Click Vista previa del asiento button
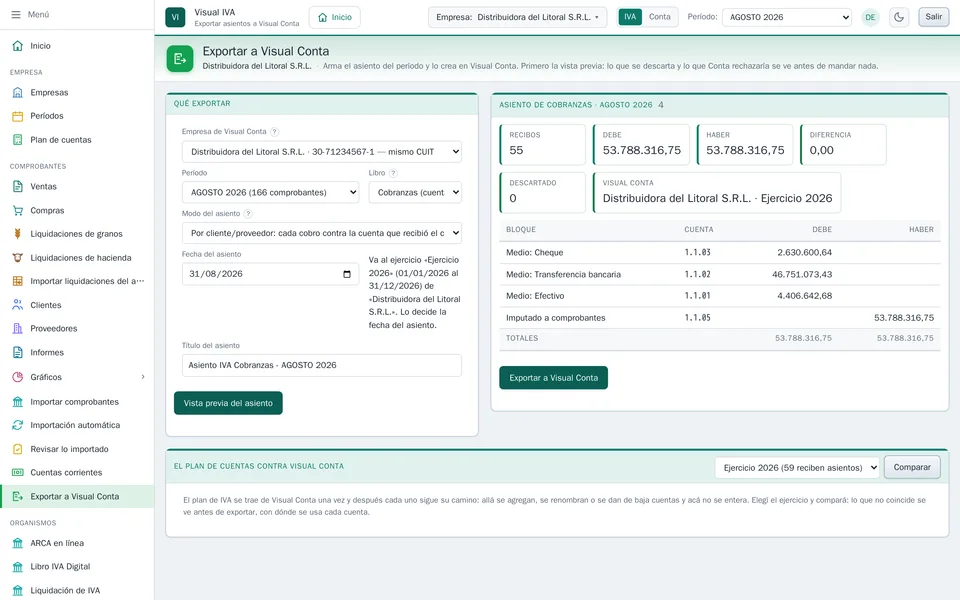The height and width of the screenshot is (600, 960). click(228, 403)
